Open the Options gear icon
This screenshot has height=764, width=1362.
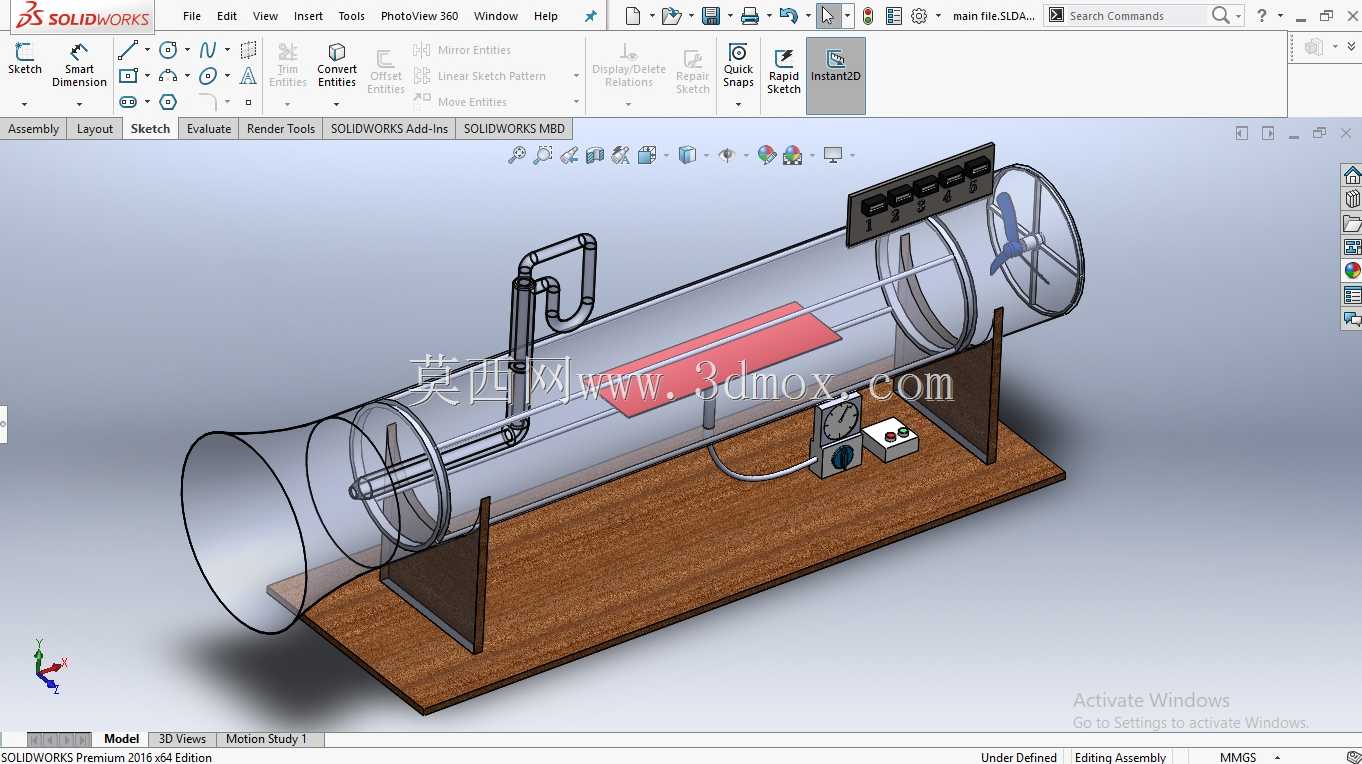[x=919, y=16]
